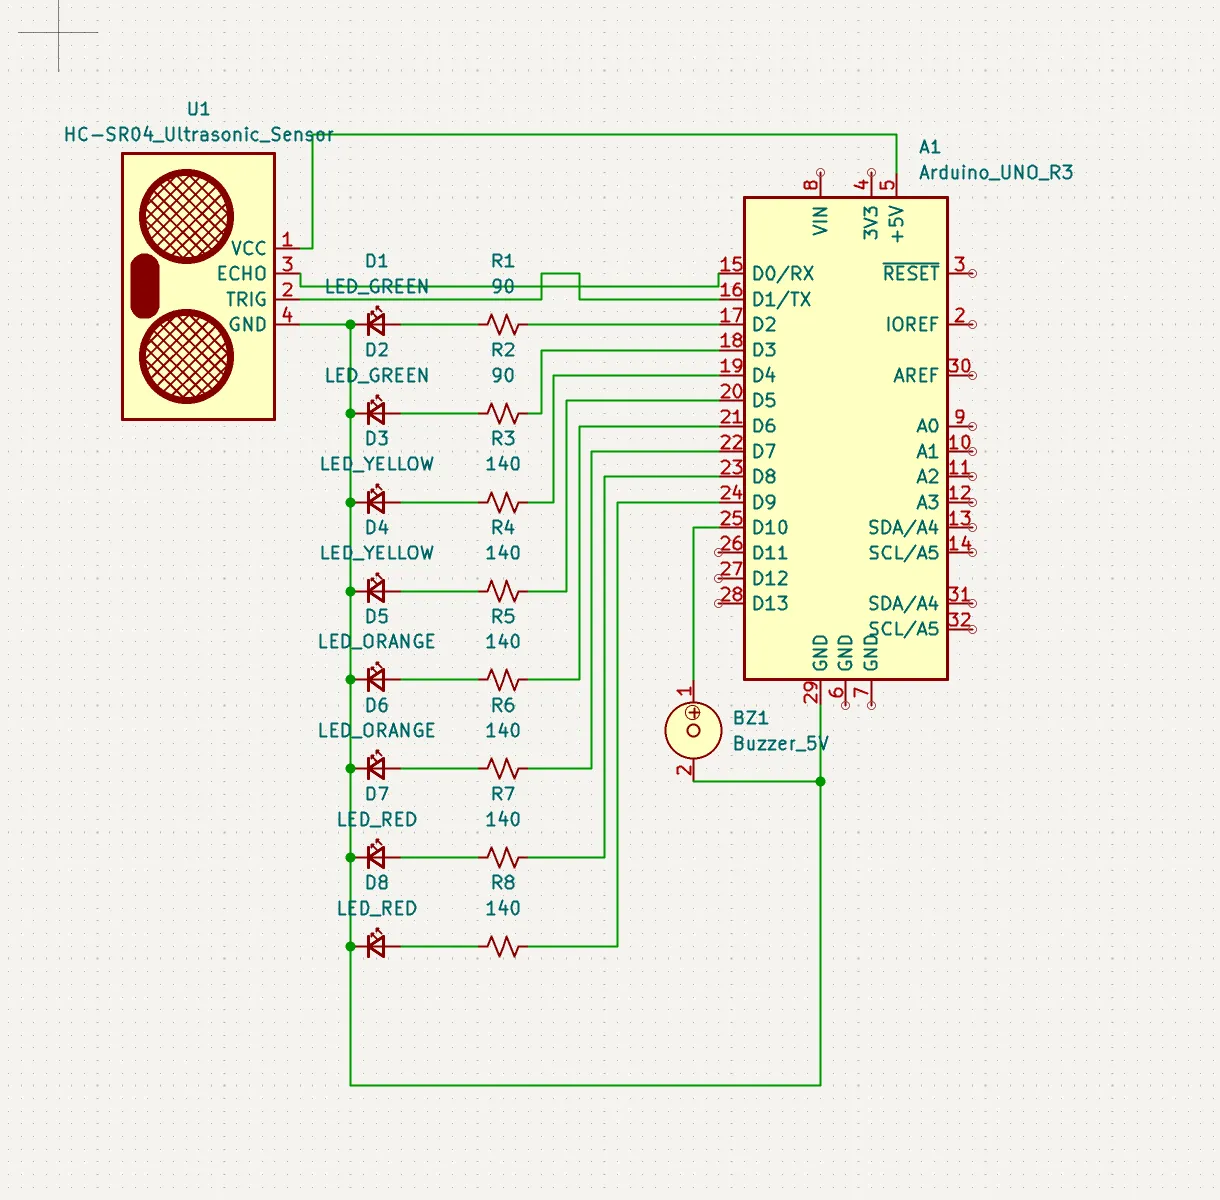The image size is (1220, 1200).
Task: Select the LED_GREEN diode symbol D1
Action: pos(376,322)
